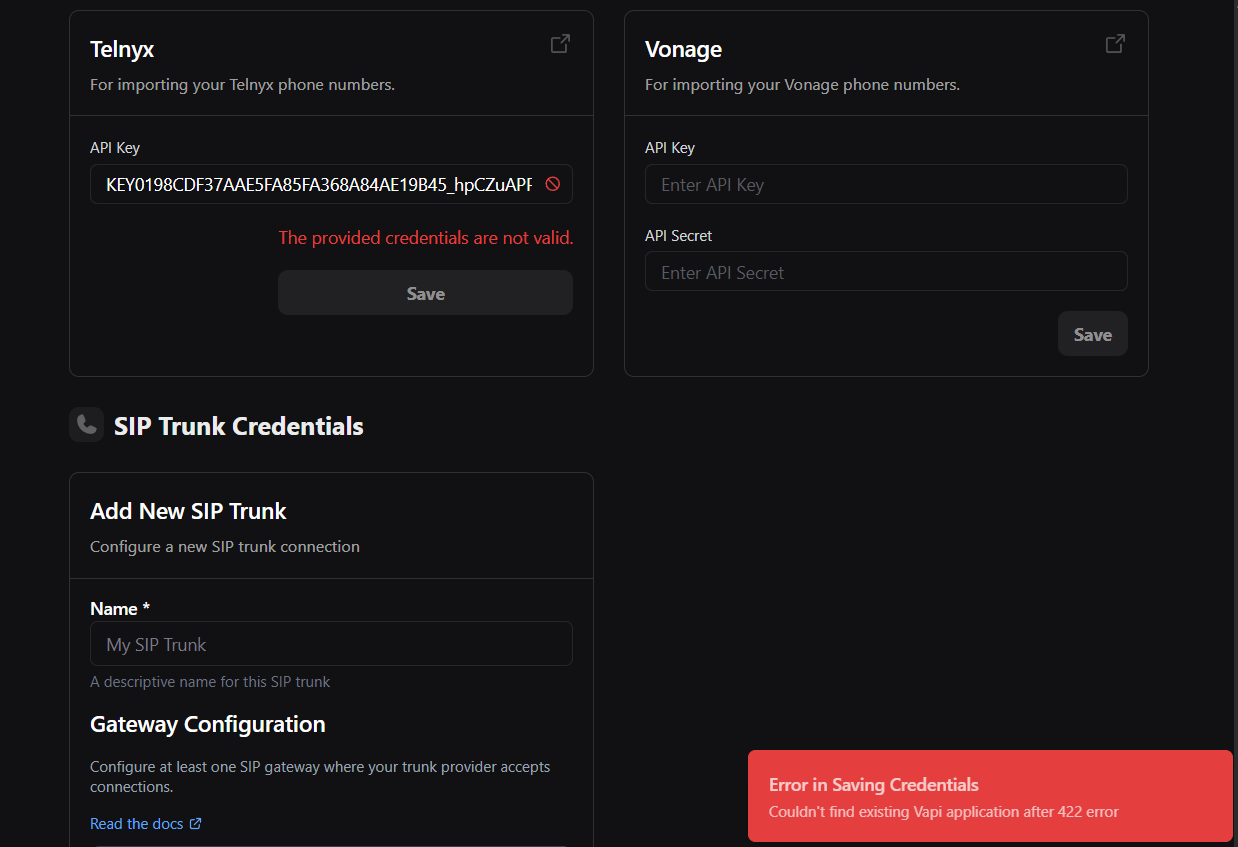This screenshot has width=1238, height=847.
Task: Click 'For importing your Vonage phone numbers.' text
Action: point(802,85)
